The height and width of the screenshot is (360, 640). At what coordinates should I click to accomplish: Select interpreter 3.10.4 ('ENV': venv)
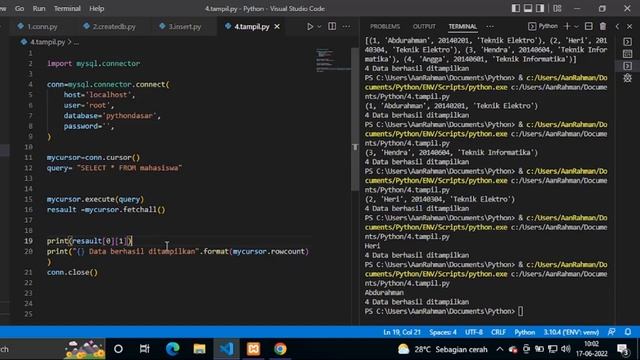(x=571, y=332)
